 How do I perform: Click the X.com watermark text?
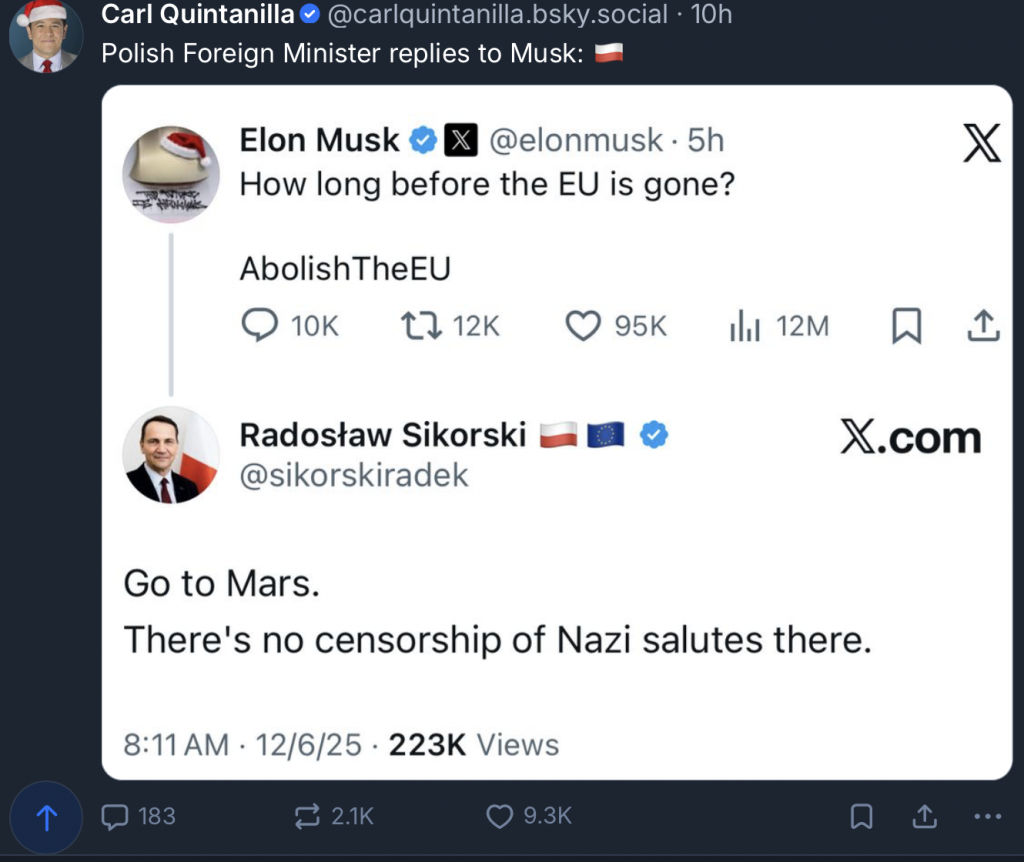(910, 438)
